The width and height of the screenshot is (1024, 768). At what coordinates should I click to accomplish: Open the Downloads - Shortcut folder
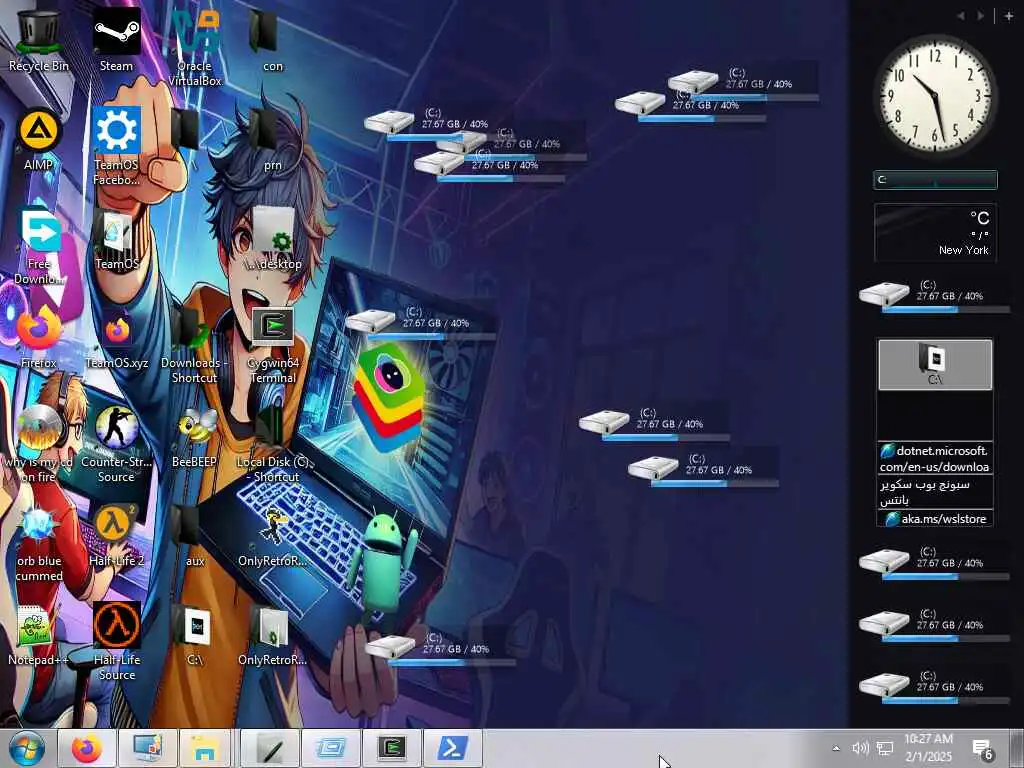pyautogui.click(x=195, y=345)
